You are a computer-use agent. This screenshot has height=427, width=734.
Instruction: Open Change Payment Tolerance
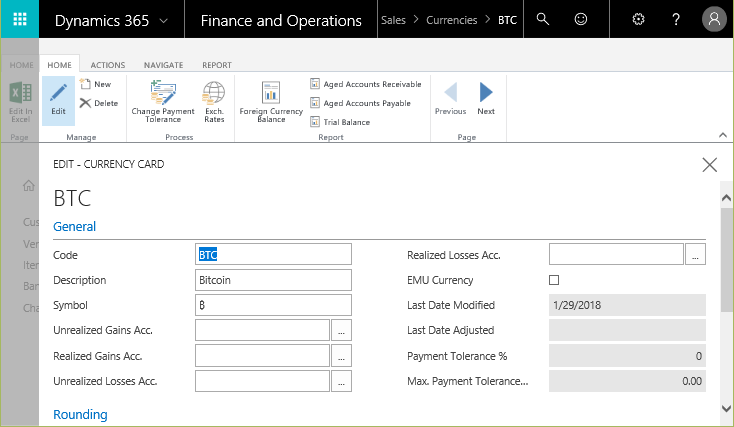pos(164,100)
